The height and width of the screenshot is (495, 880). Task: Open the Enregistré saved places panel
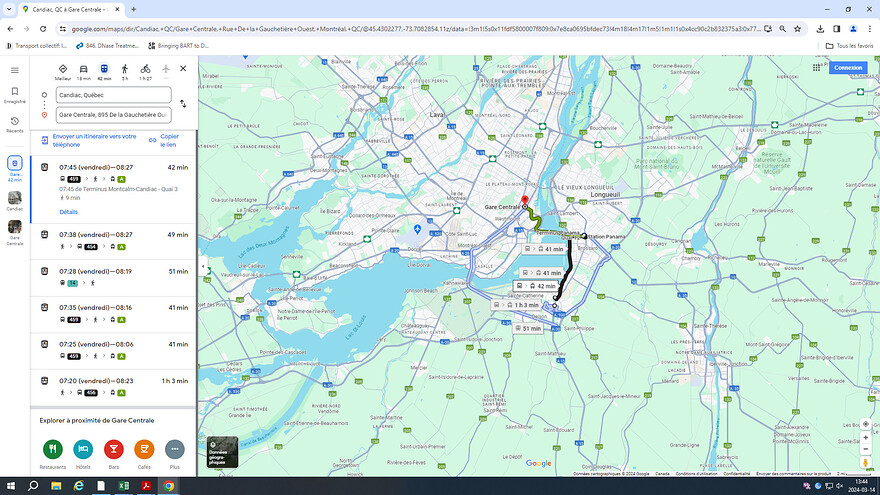pos(15,94)
